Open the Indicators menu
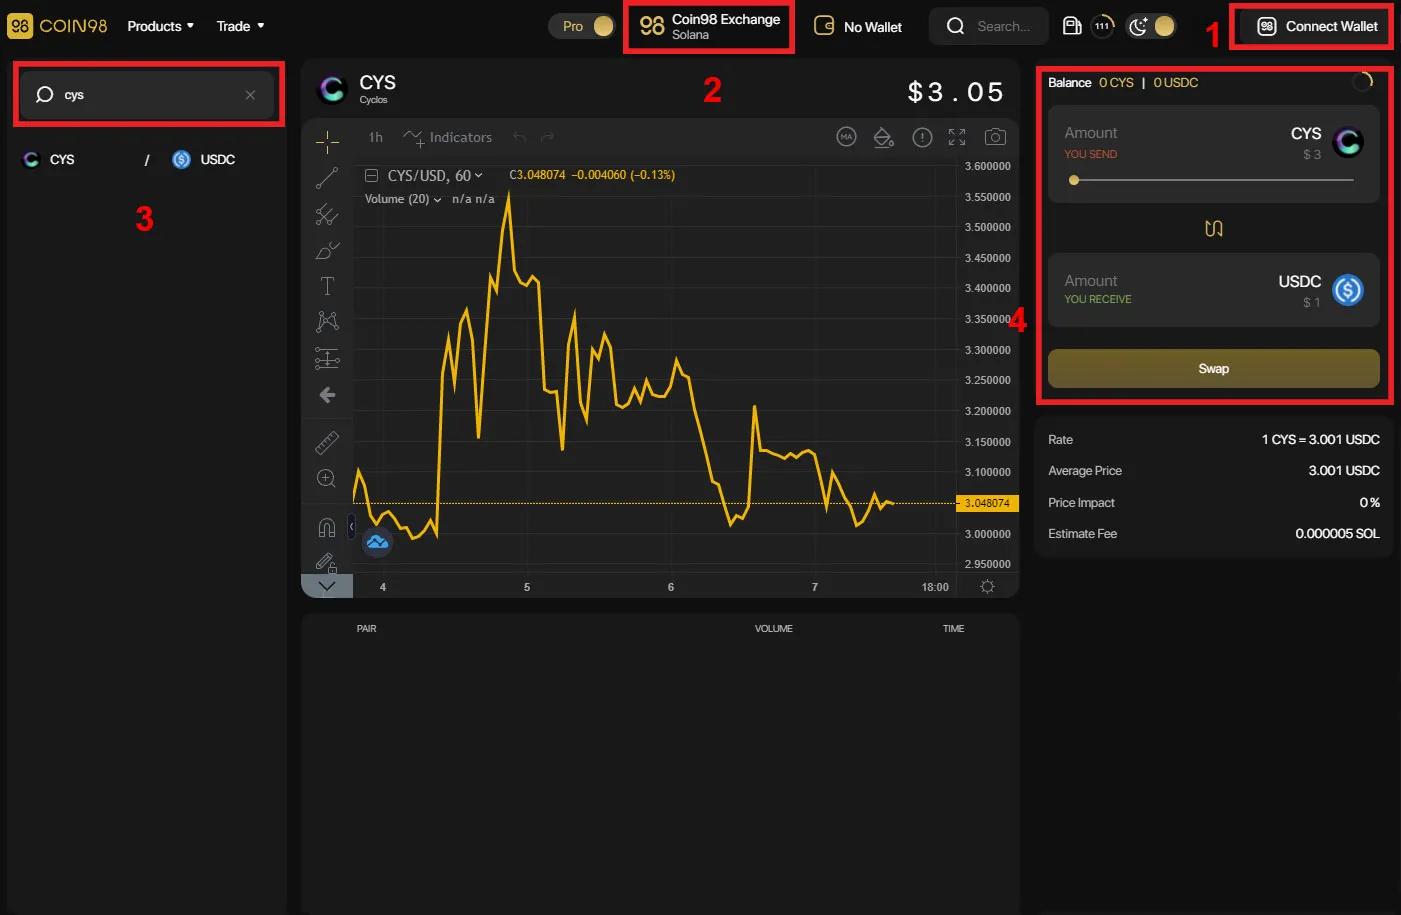 [x=448, y=137]
